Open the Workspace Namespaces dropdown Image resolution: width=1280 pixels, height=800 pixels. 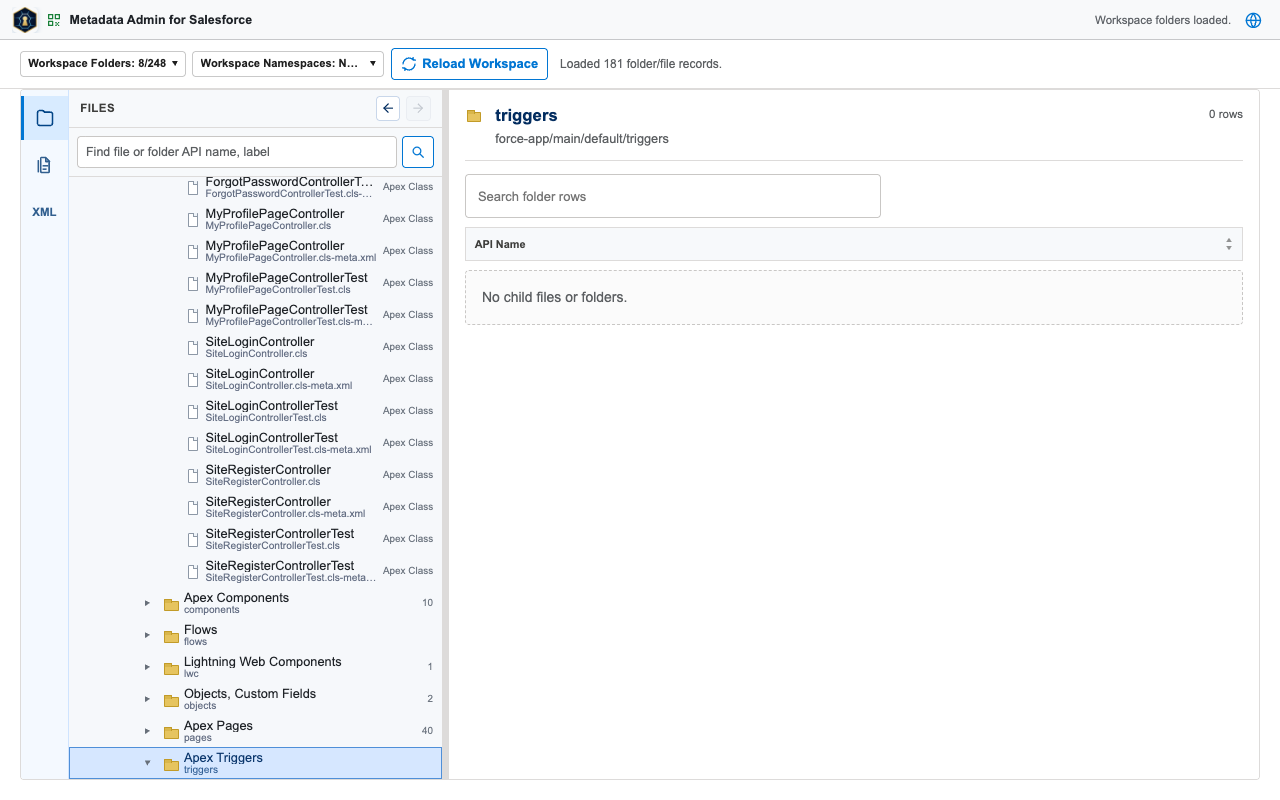(288, 63)
